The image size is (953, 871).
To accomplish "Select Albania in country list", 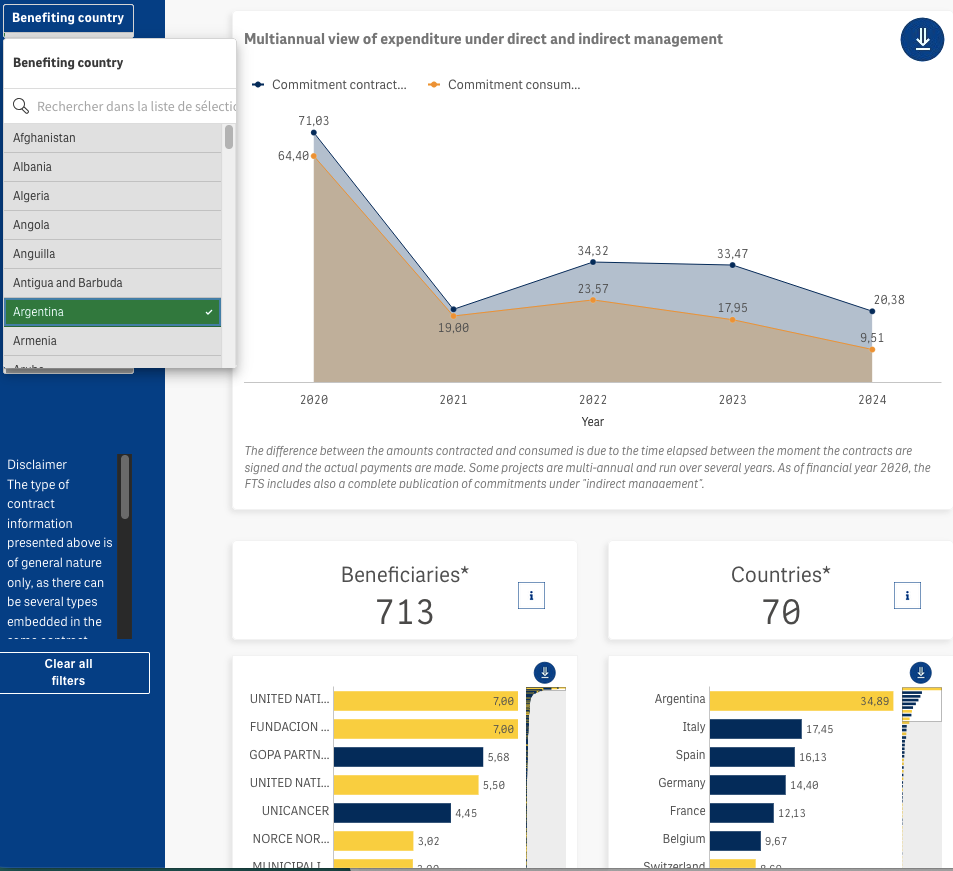I will 112,167.
